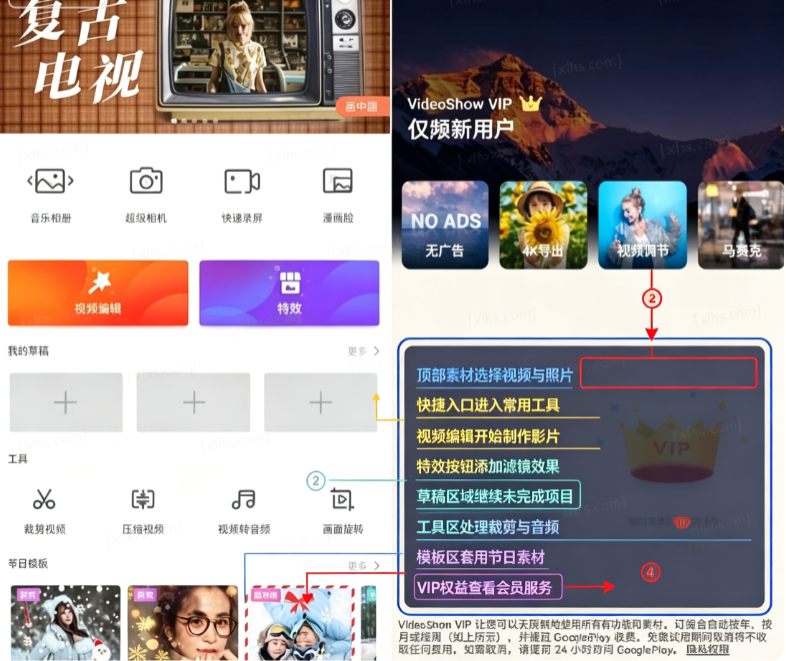The width and height of the screenshot is (786, 661).
Task: Tap the purple 特效 effects button
Action: (x=289, y=293)
